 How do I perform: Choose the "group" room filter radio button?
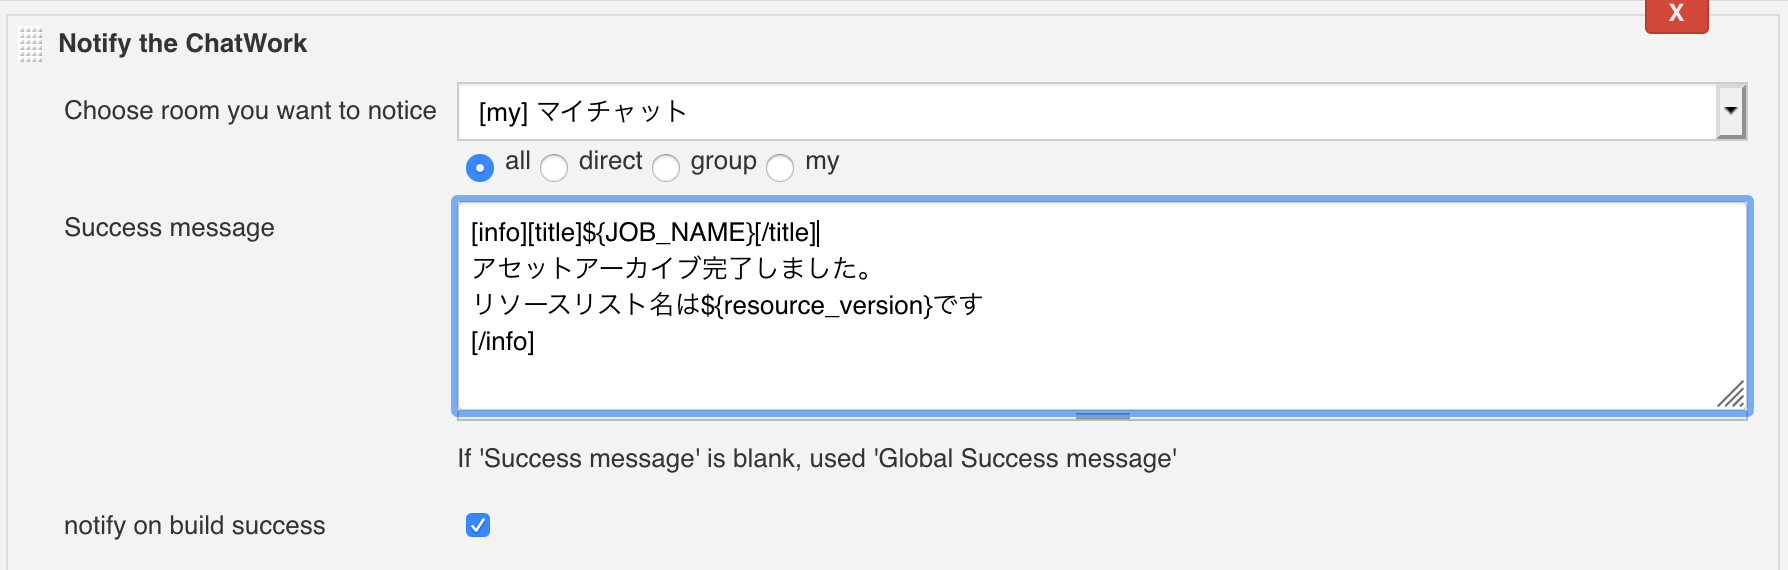[x=666, y=168]
